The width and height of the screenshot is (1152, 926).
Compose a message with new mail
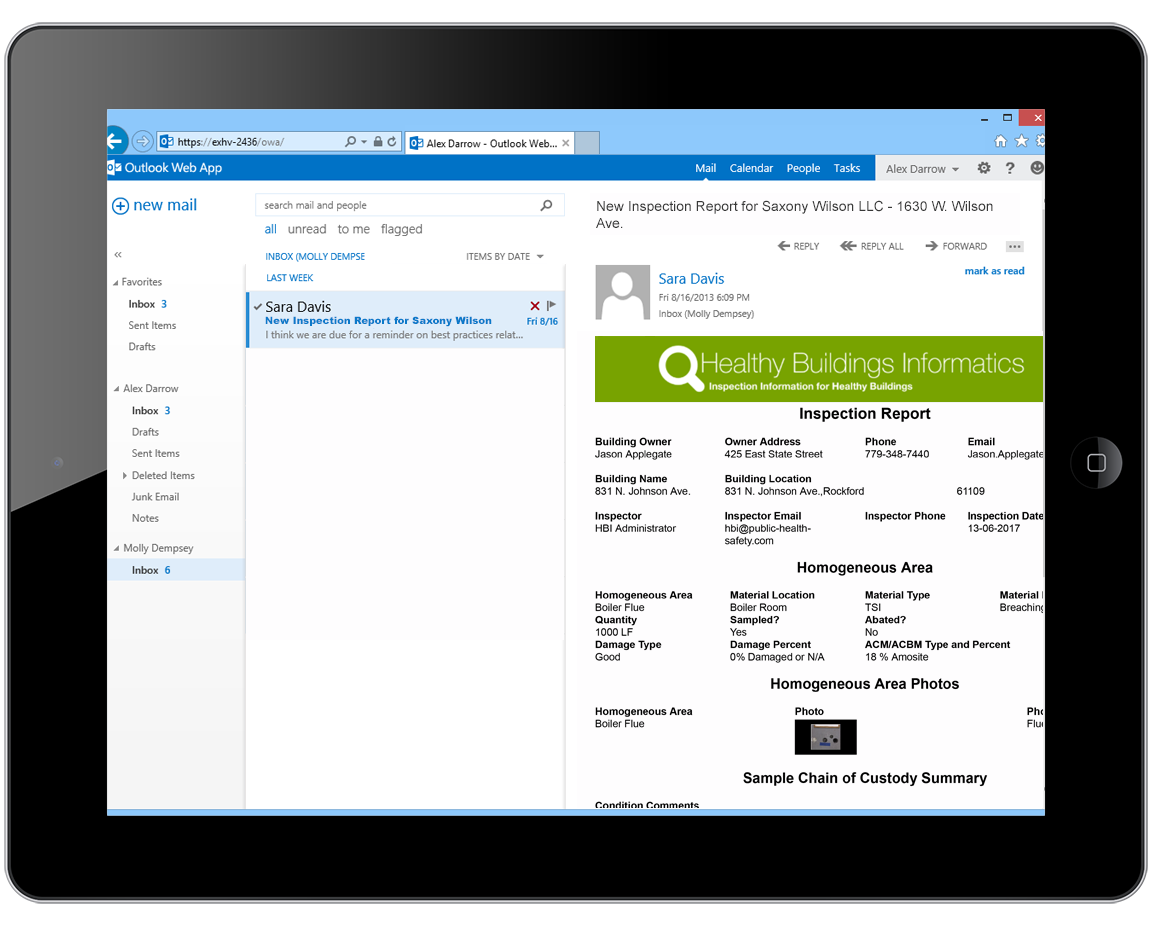(x=155, y=206)
